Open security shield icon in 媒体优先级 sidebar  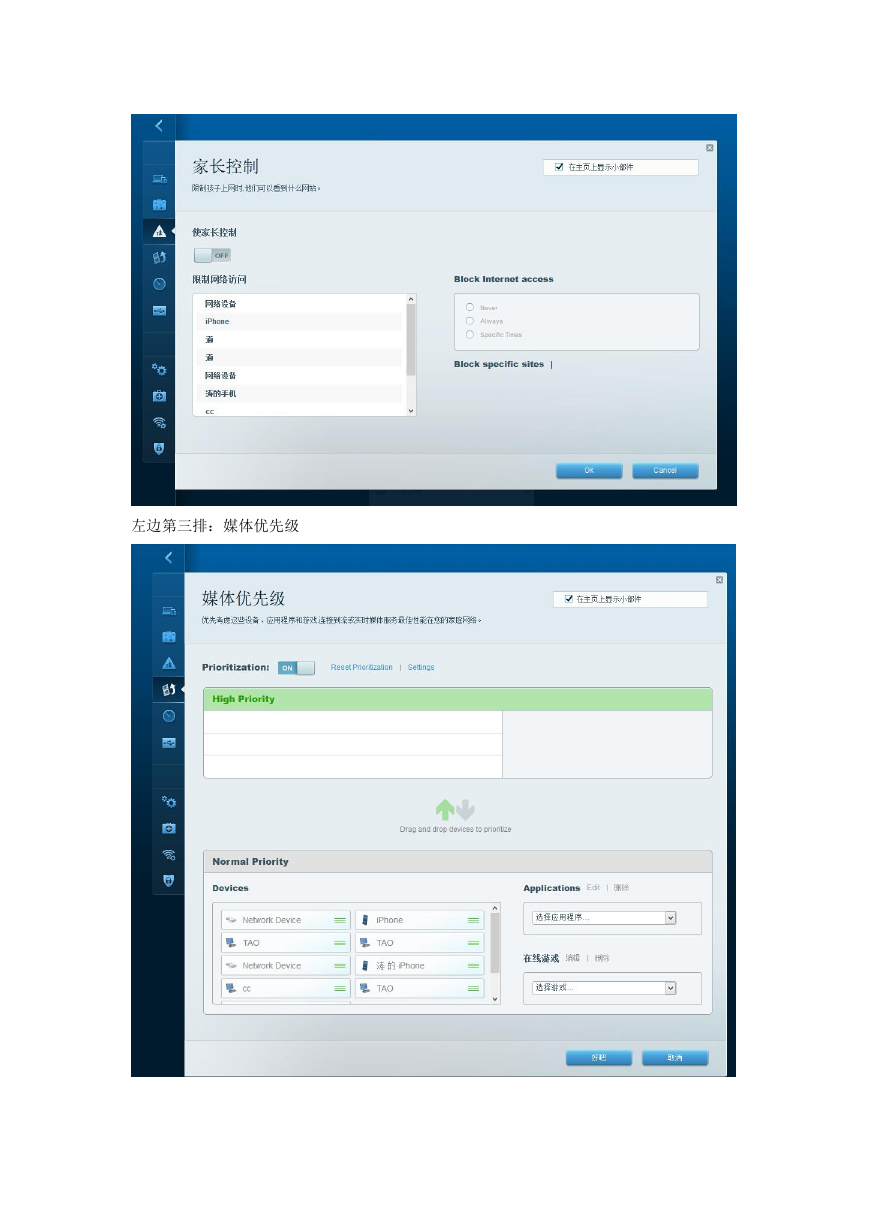point(169,881)
